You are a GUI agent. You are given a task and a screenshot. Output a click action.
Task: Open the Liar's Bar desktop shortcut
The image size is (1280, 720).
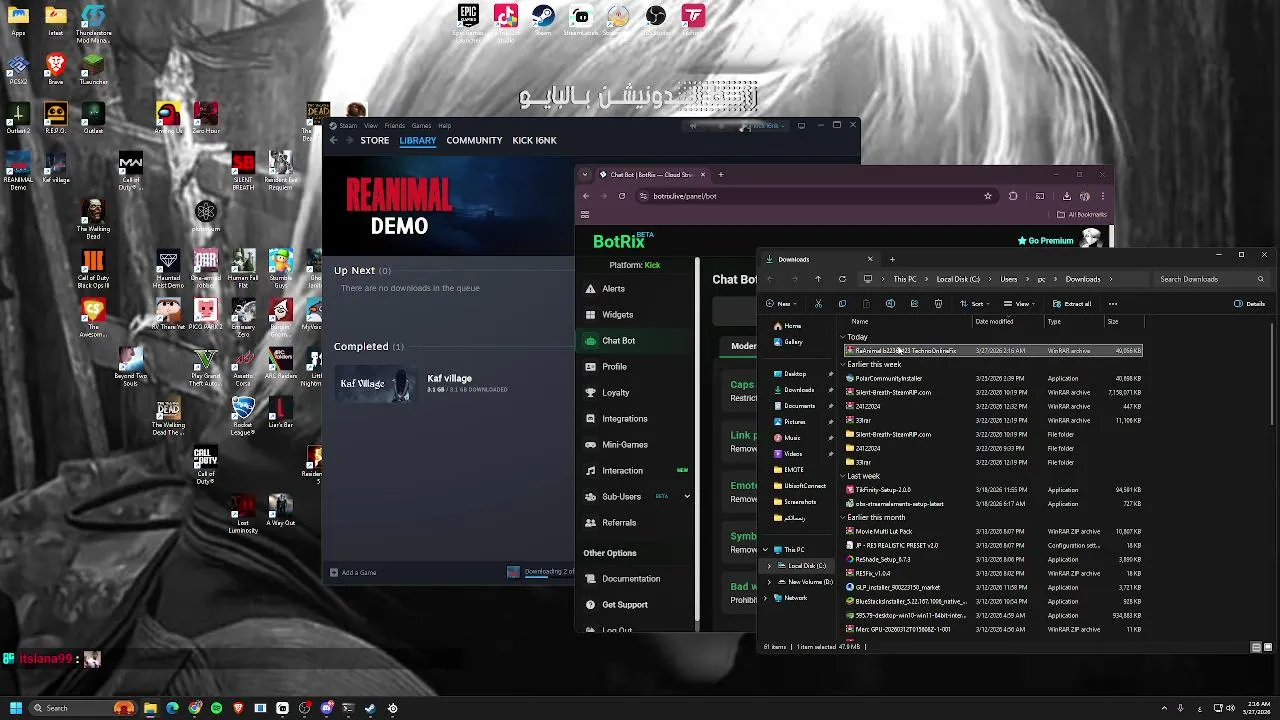click(x=281, y=413)
